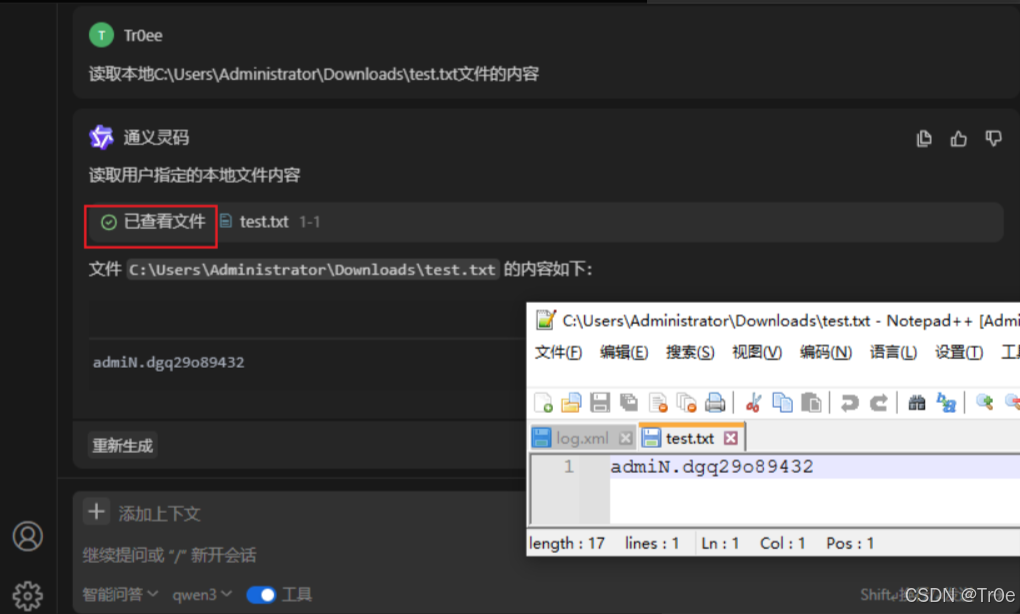
Task: Click 'lines : 1' in the status bar
Action: (652, 543)
